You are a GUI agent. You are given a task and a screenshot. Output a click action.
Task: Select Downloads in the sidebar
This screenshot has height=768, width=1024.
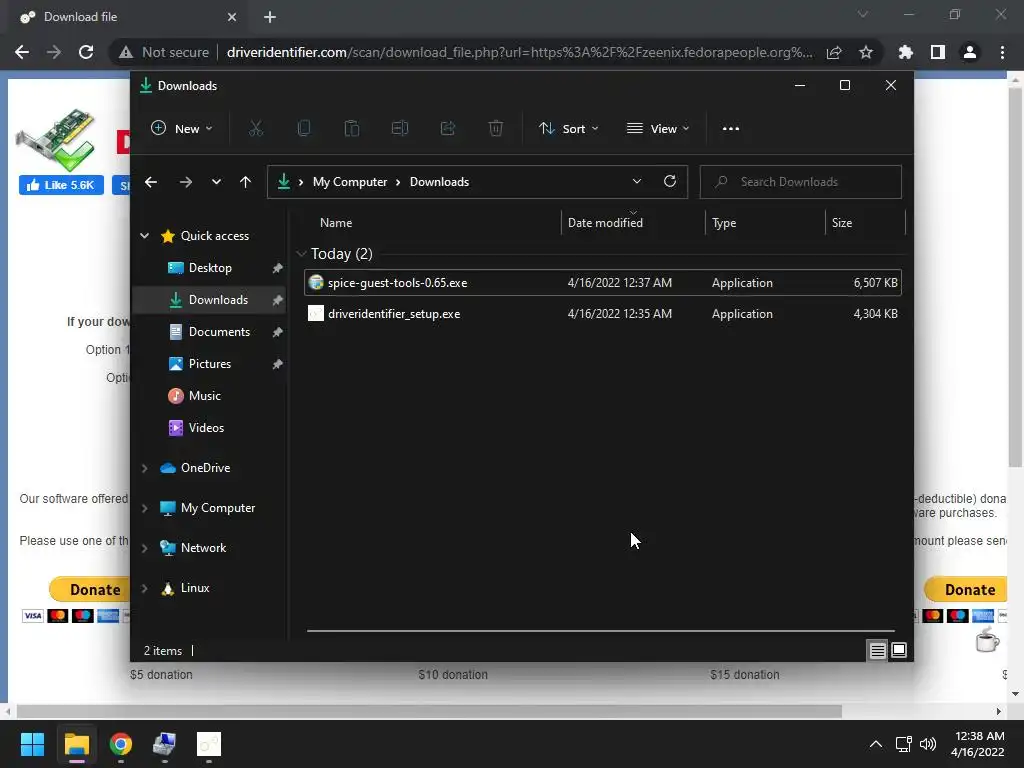click(x=209, y=300)
